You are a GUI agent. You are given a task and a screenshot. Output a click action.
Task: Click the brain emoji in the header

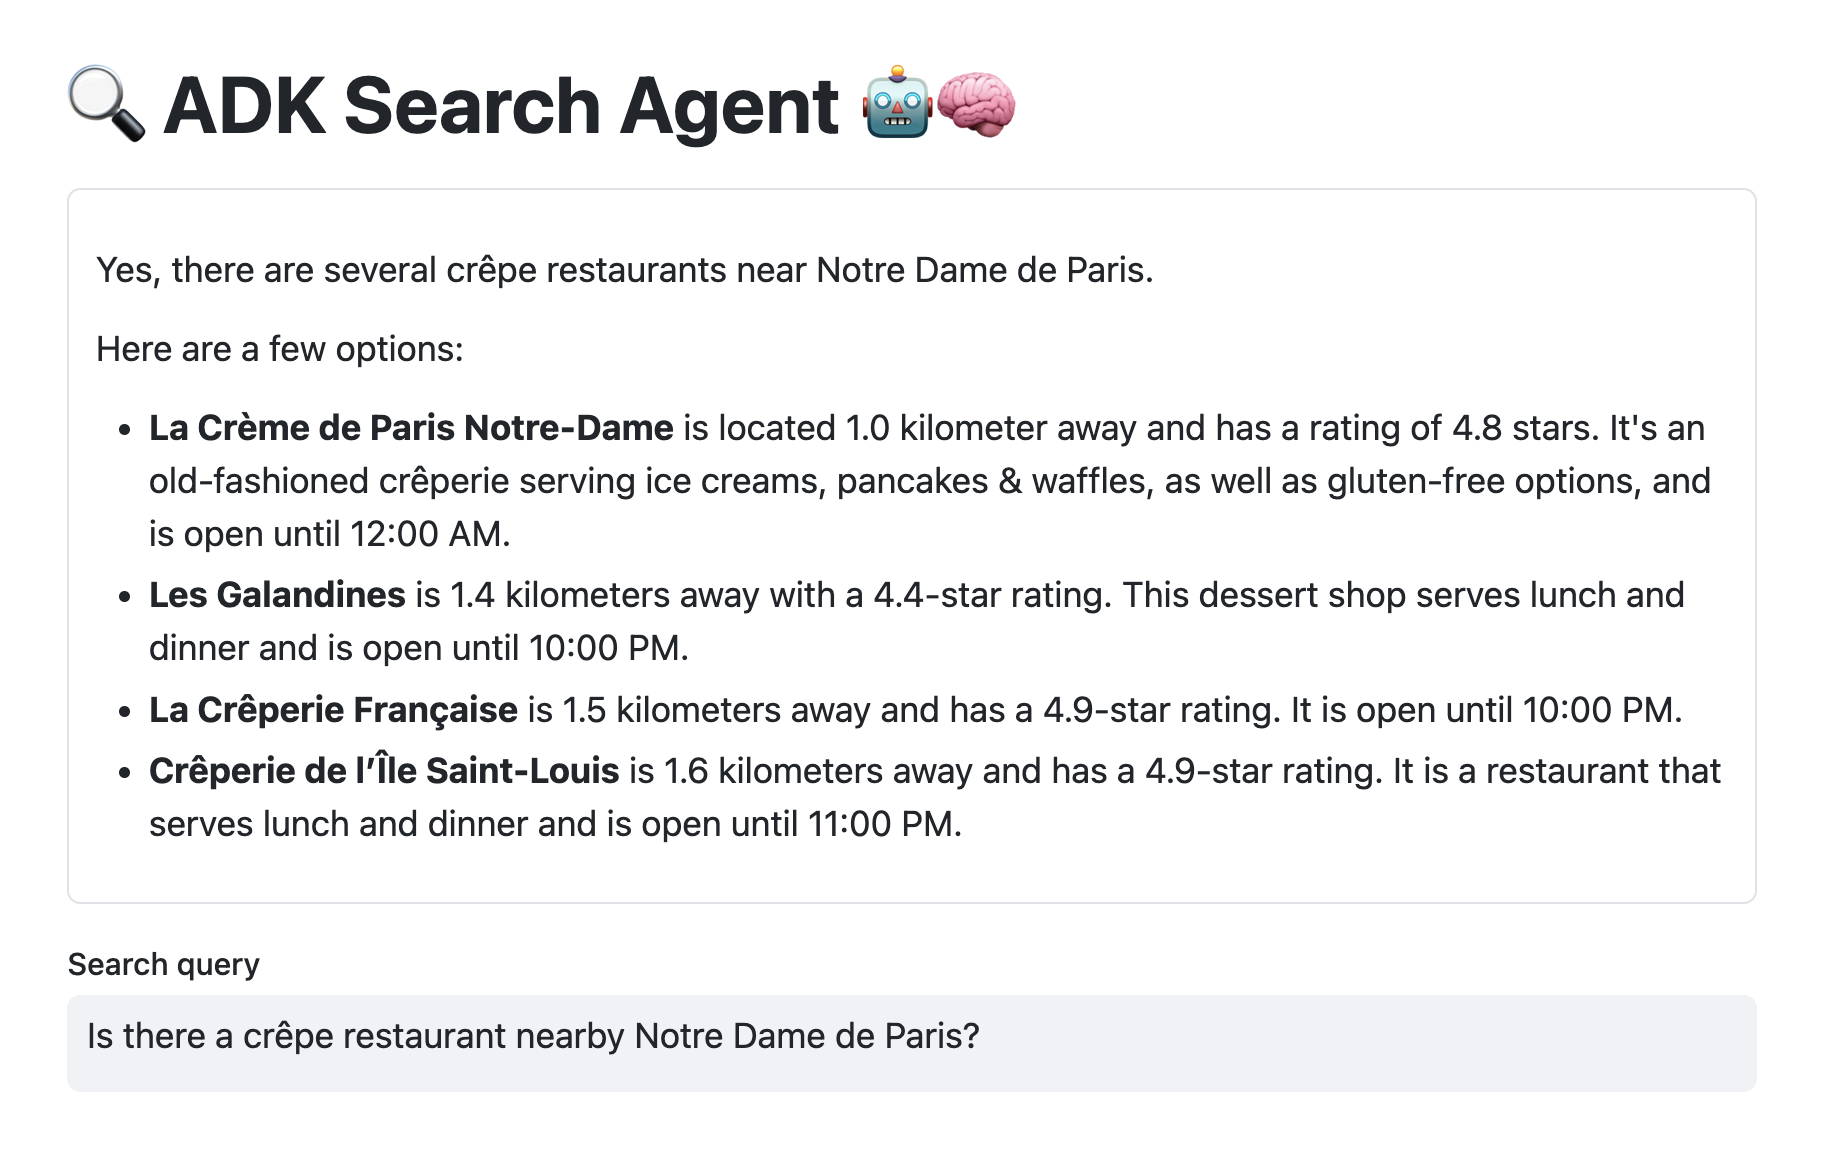[x=976, y=103]
